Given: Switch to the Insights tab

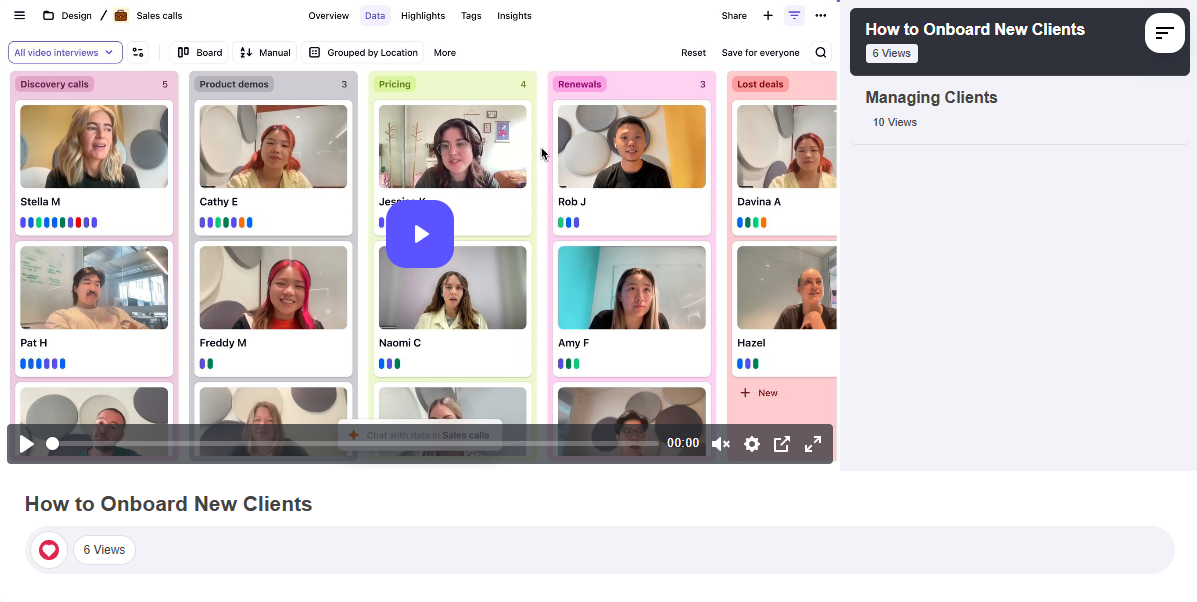Looking at the screenshot, I should point(514,16).
